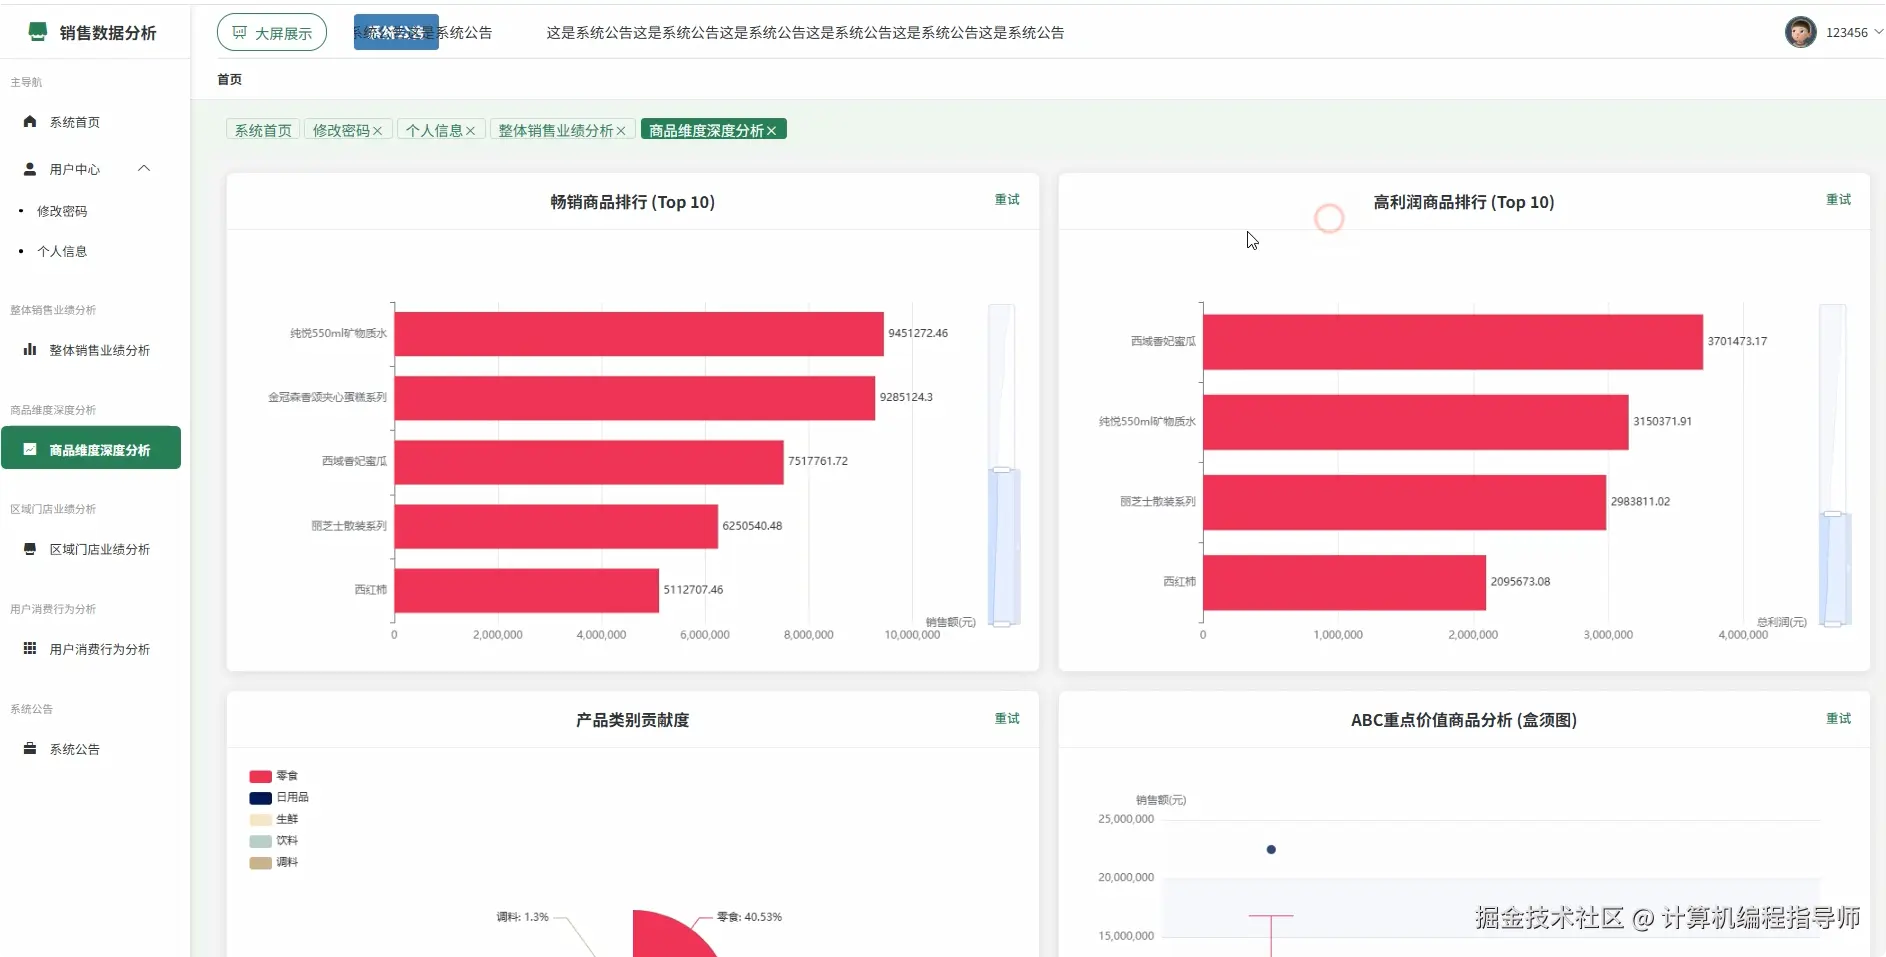Open 个人信息 in the sidebar
Image resolution: width=1886 pixels, height=957 pixels.
pyautogui.click(x=62, y=251)
